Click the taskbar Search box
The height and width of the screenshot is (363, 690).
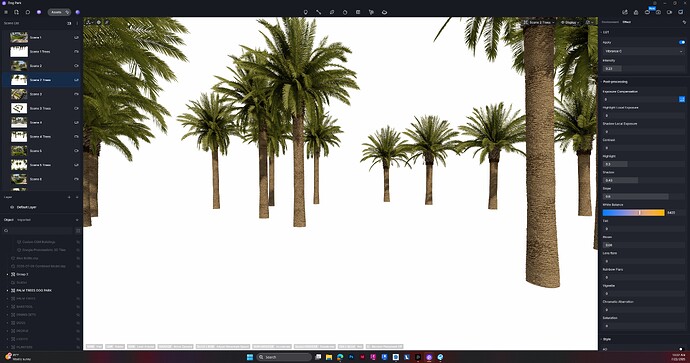pyautogui.click(x=283, y=357)
